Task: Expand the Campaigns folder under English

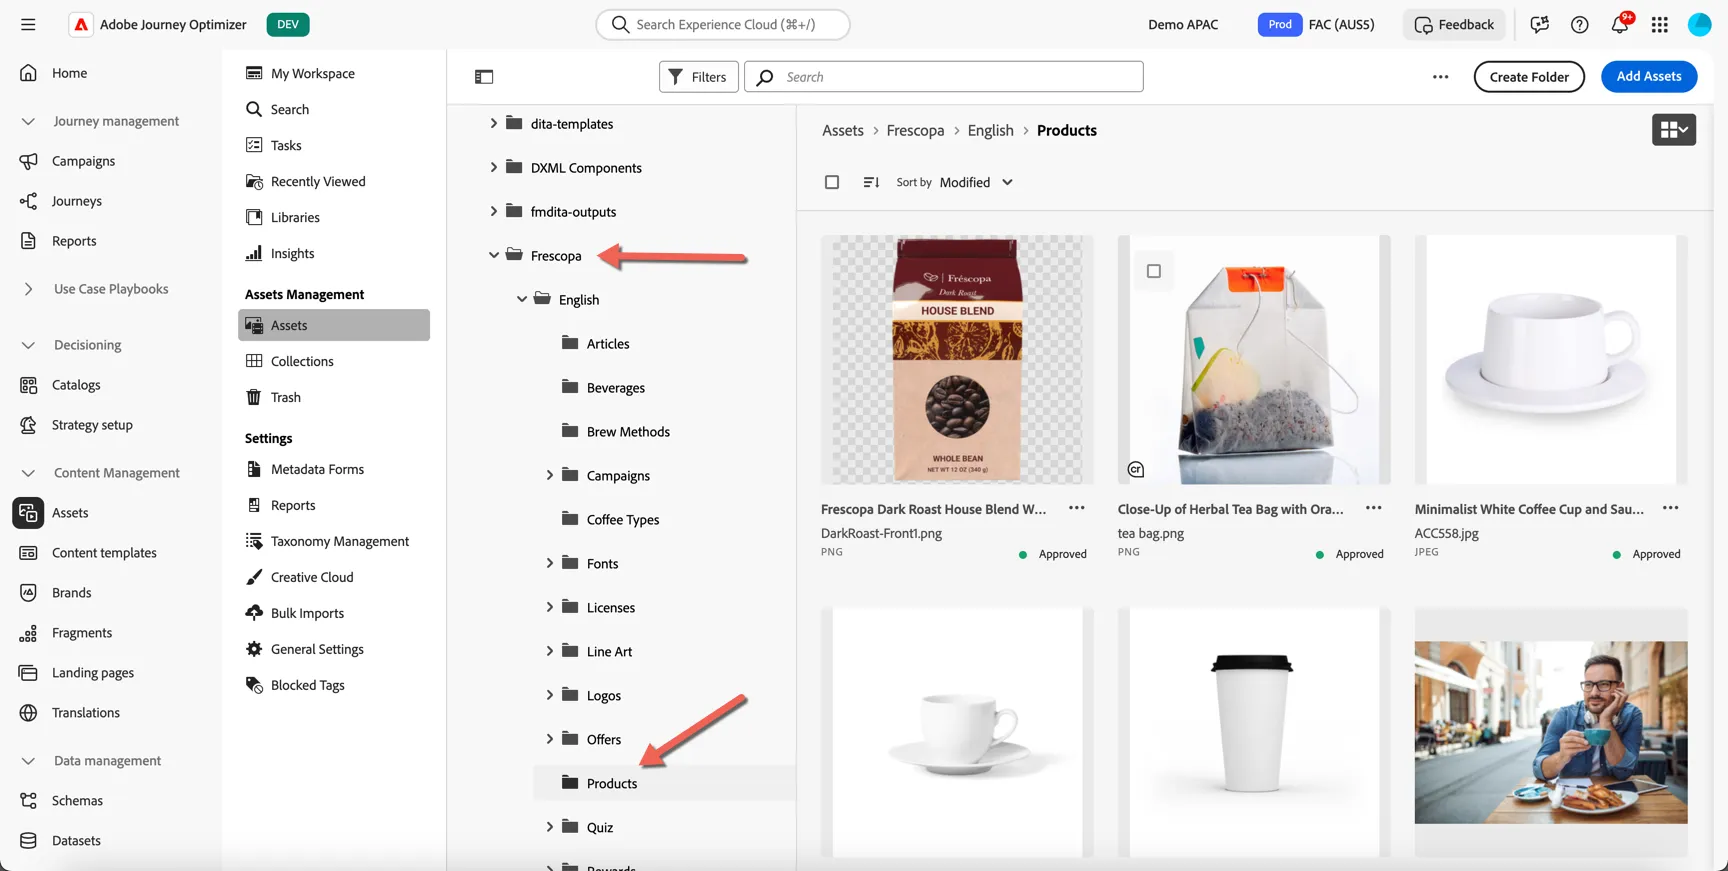Action: [x=550, y=476]
